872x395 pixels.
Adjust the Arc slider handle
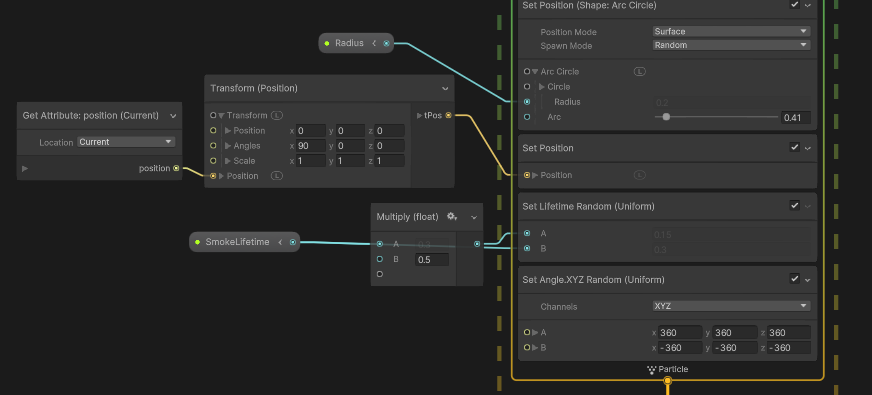[x=666, y=117]
